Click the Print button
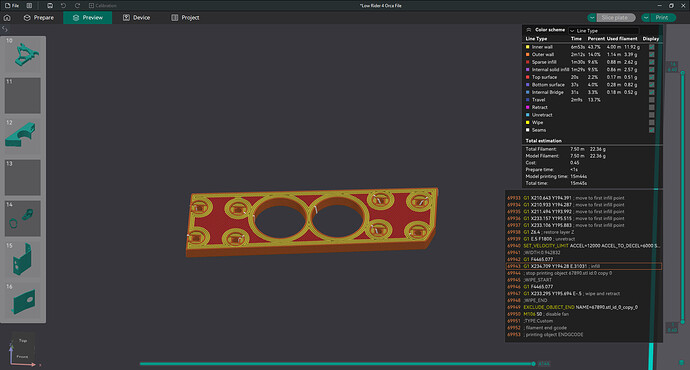 662,18
